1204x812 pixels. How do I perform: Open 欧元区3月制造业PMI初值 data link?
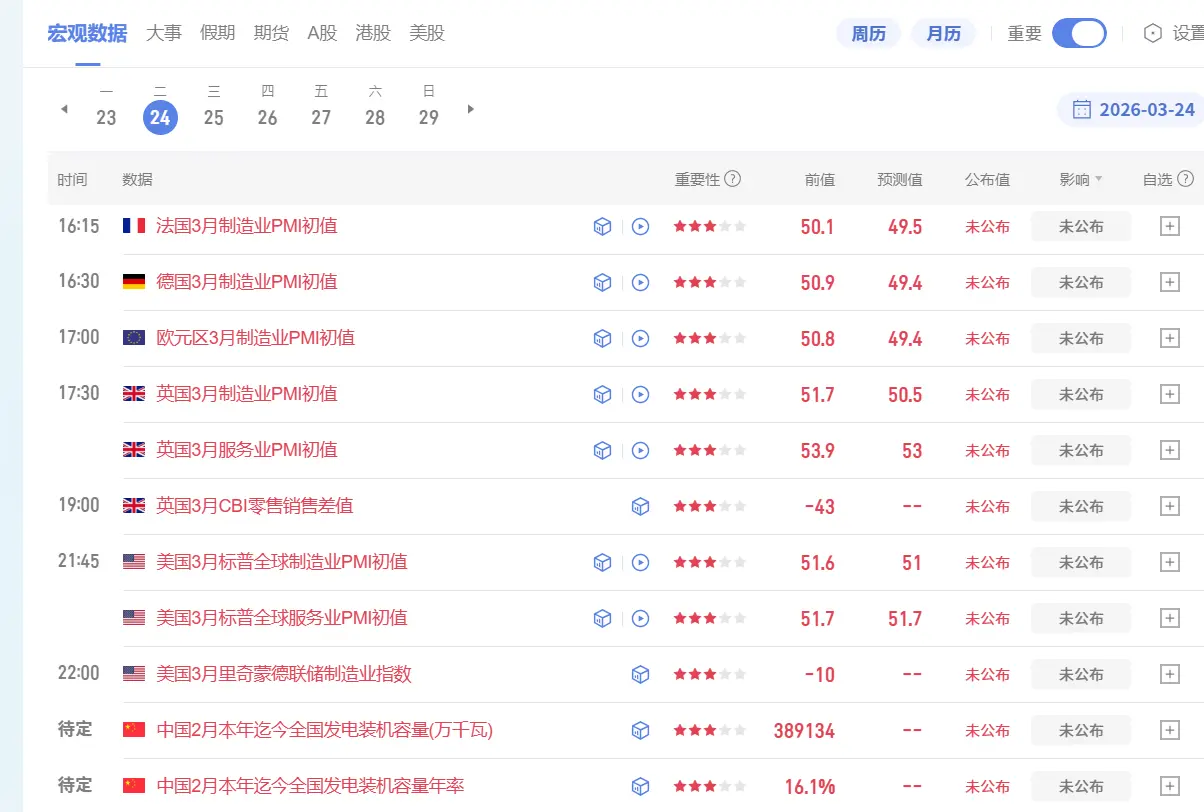pos(255,338)
